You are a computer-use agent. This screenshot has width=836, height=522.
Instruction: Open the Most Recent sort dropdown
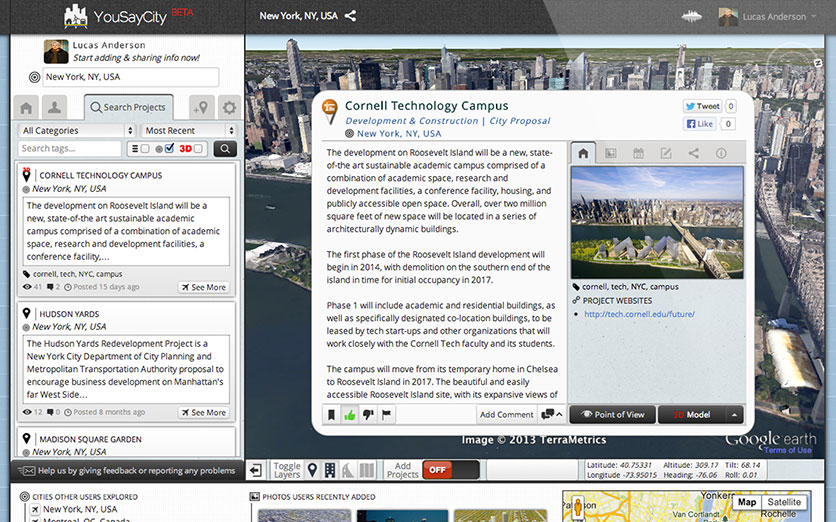coord(189,131)
